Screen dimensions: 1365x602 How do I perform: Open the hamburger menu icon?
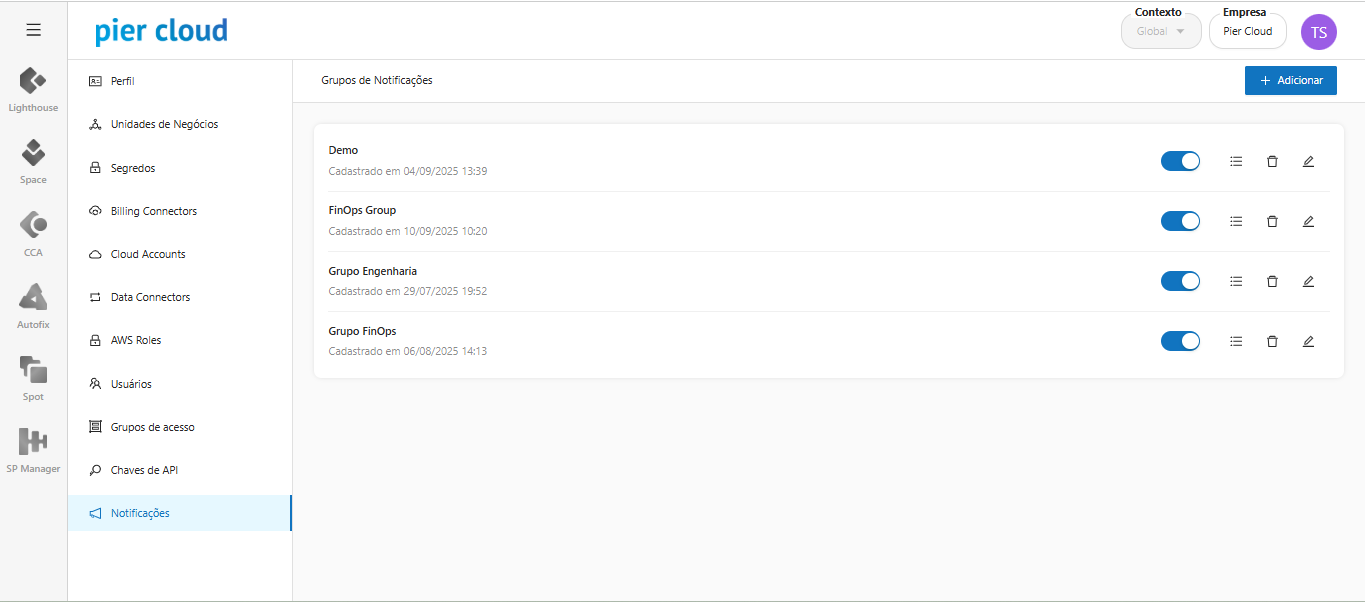pyautogui.click(x=33, y=30)
